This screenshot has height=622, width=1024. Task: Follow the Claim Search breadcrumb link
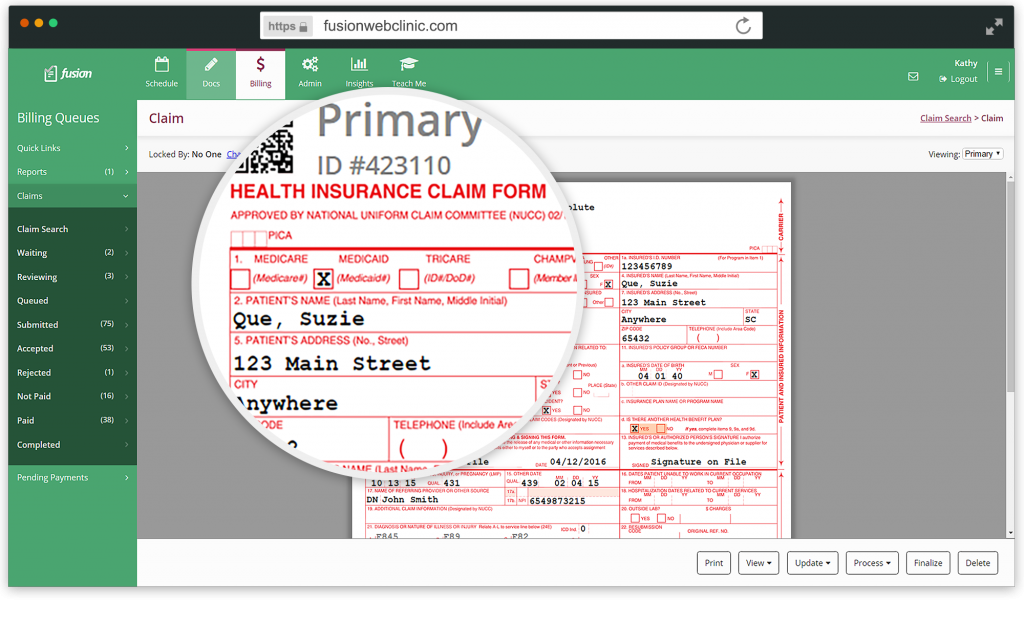946,118
